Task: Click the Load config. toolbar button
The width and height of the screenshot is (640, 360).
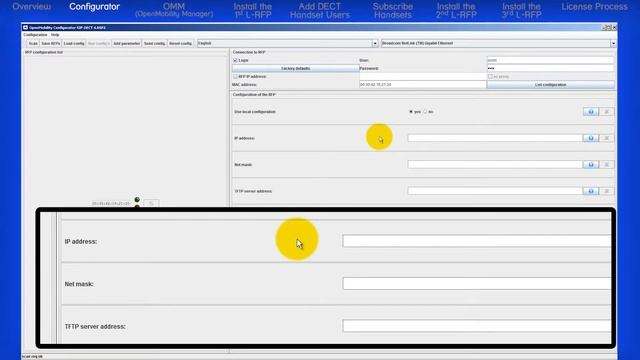Action: coord(74,43)
